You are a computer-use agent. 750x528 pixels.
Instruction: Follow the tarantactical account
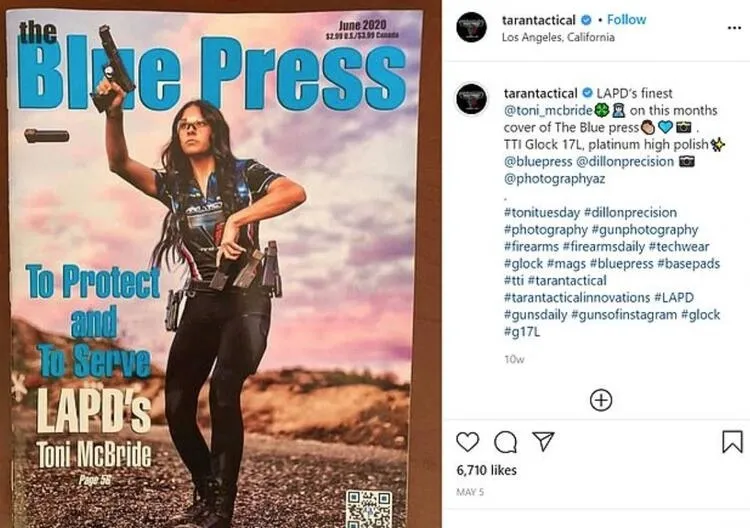626,20
